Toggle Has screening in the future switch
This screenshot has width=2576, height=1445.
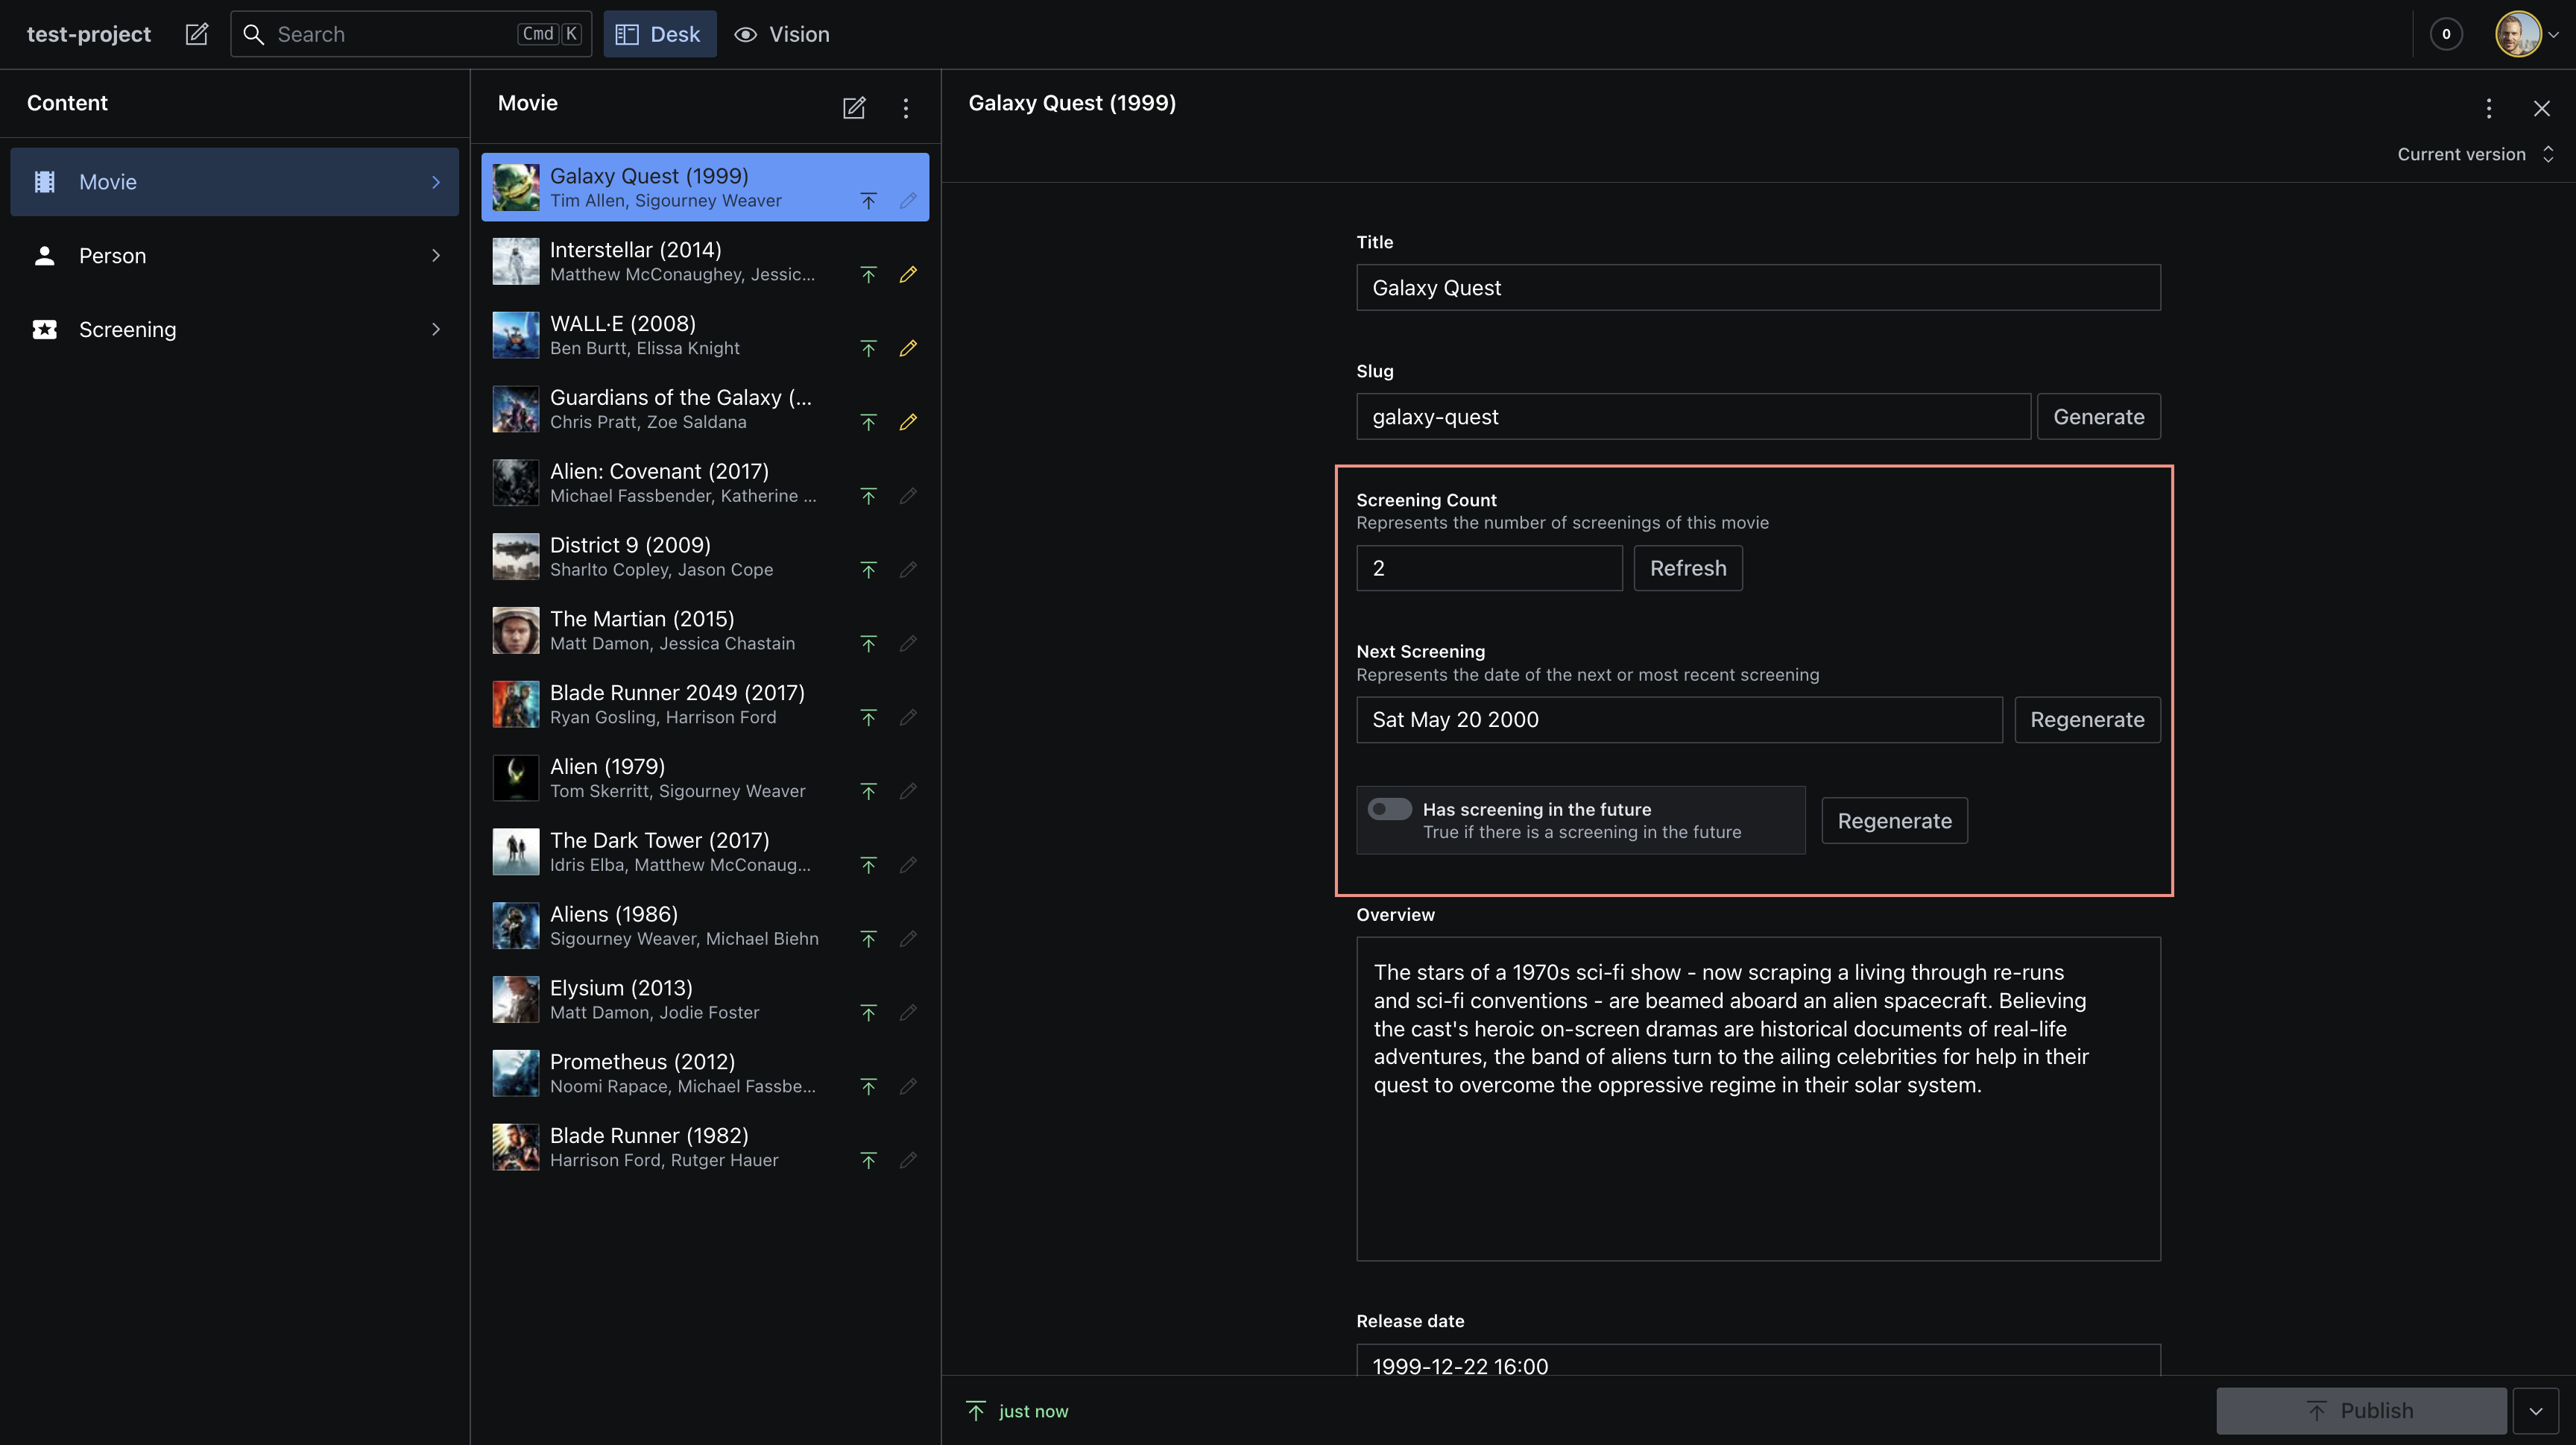(x=1389, y=809)
